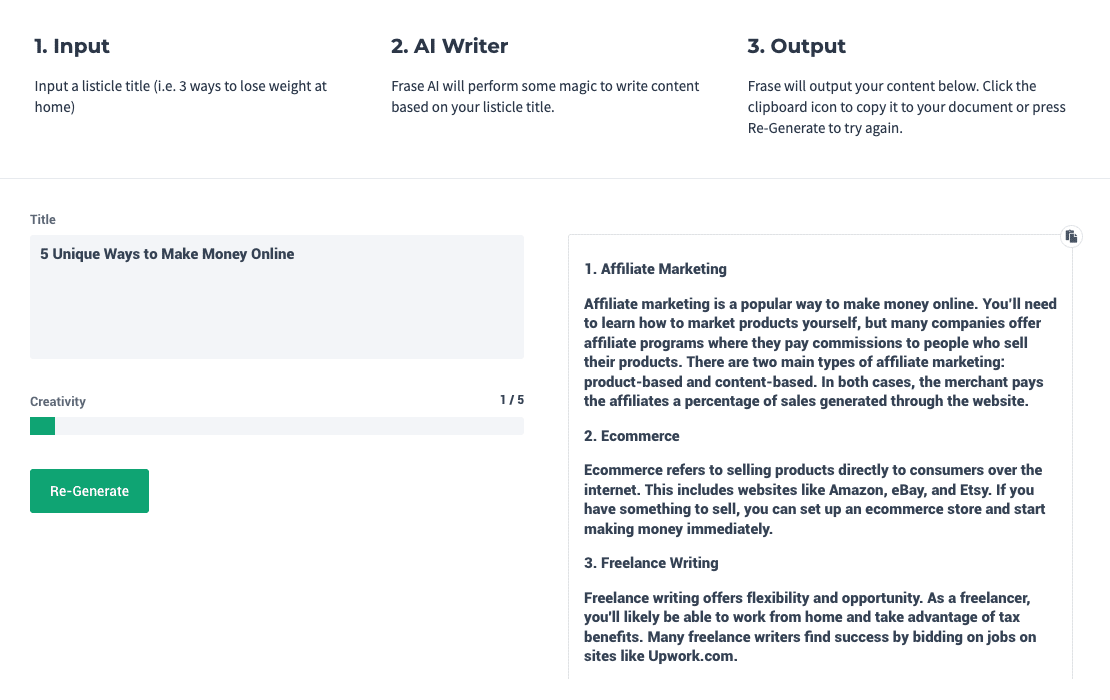This screenshot has height=700, width=1110.
Task: Click the '5 Unique Ways to Make Money Online' text
Action: coord(167,254)
